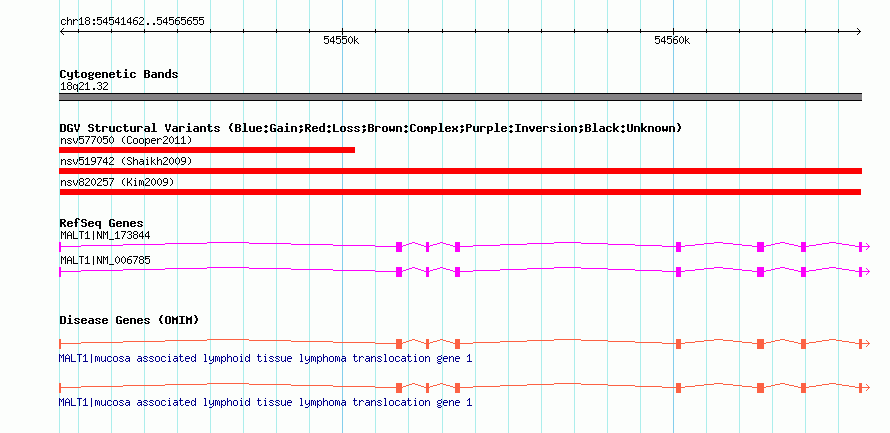Click the right arrow end of the ruler
This screenshot has height=433, width=890.
859,31
